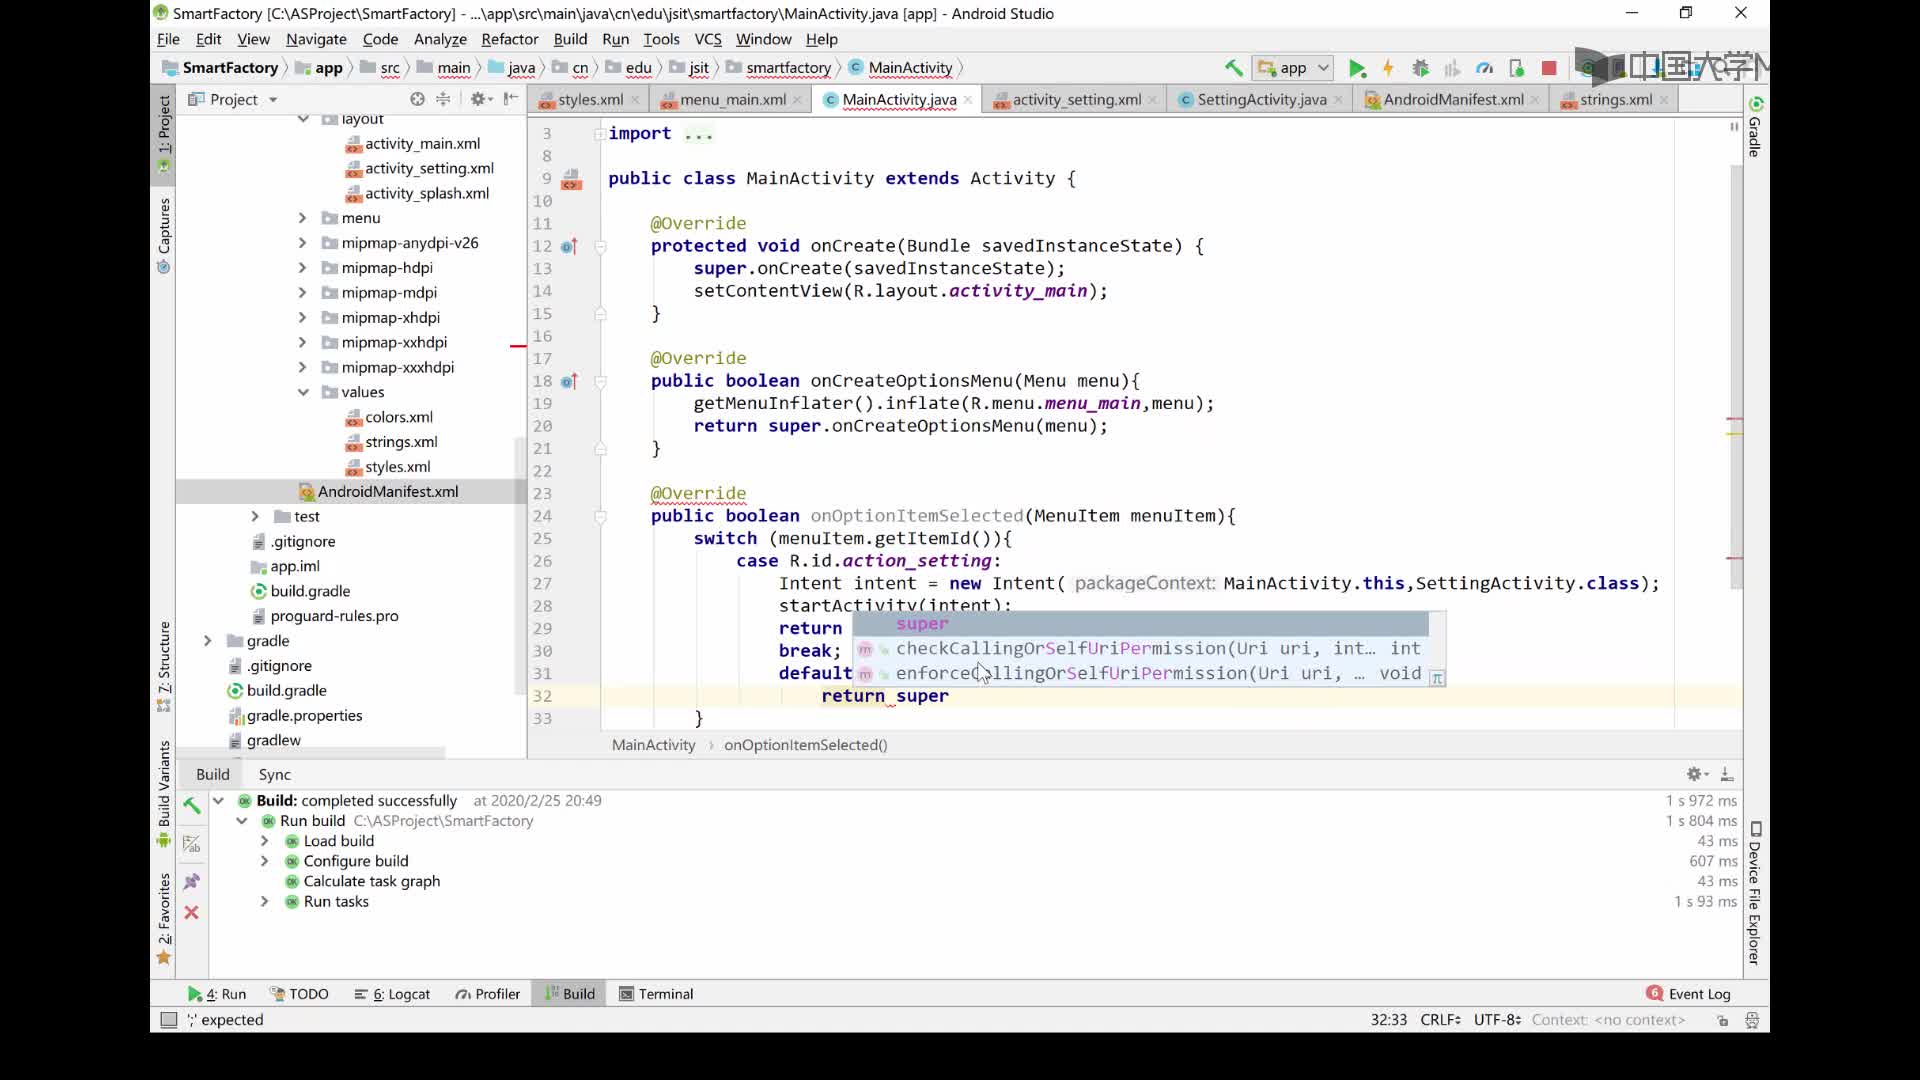Click the collapse all icon in Project panel

point(443,99)
